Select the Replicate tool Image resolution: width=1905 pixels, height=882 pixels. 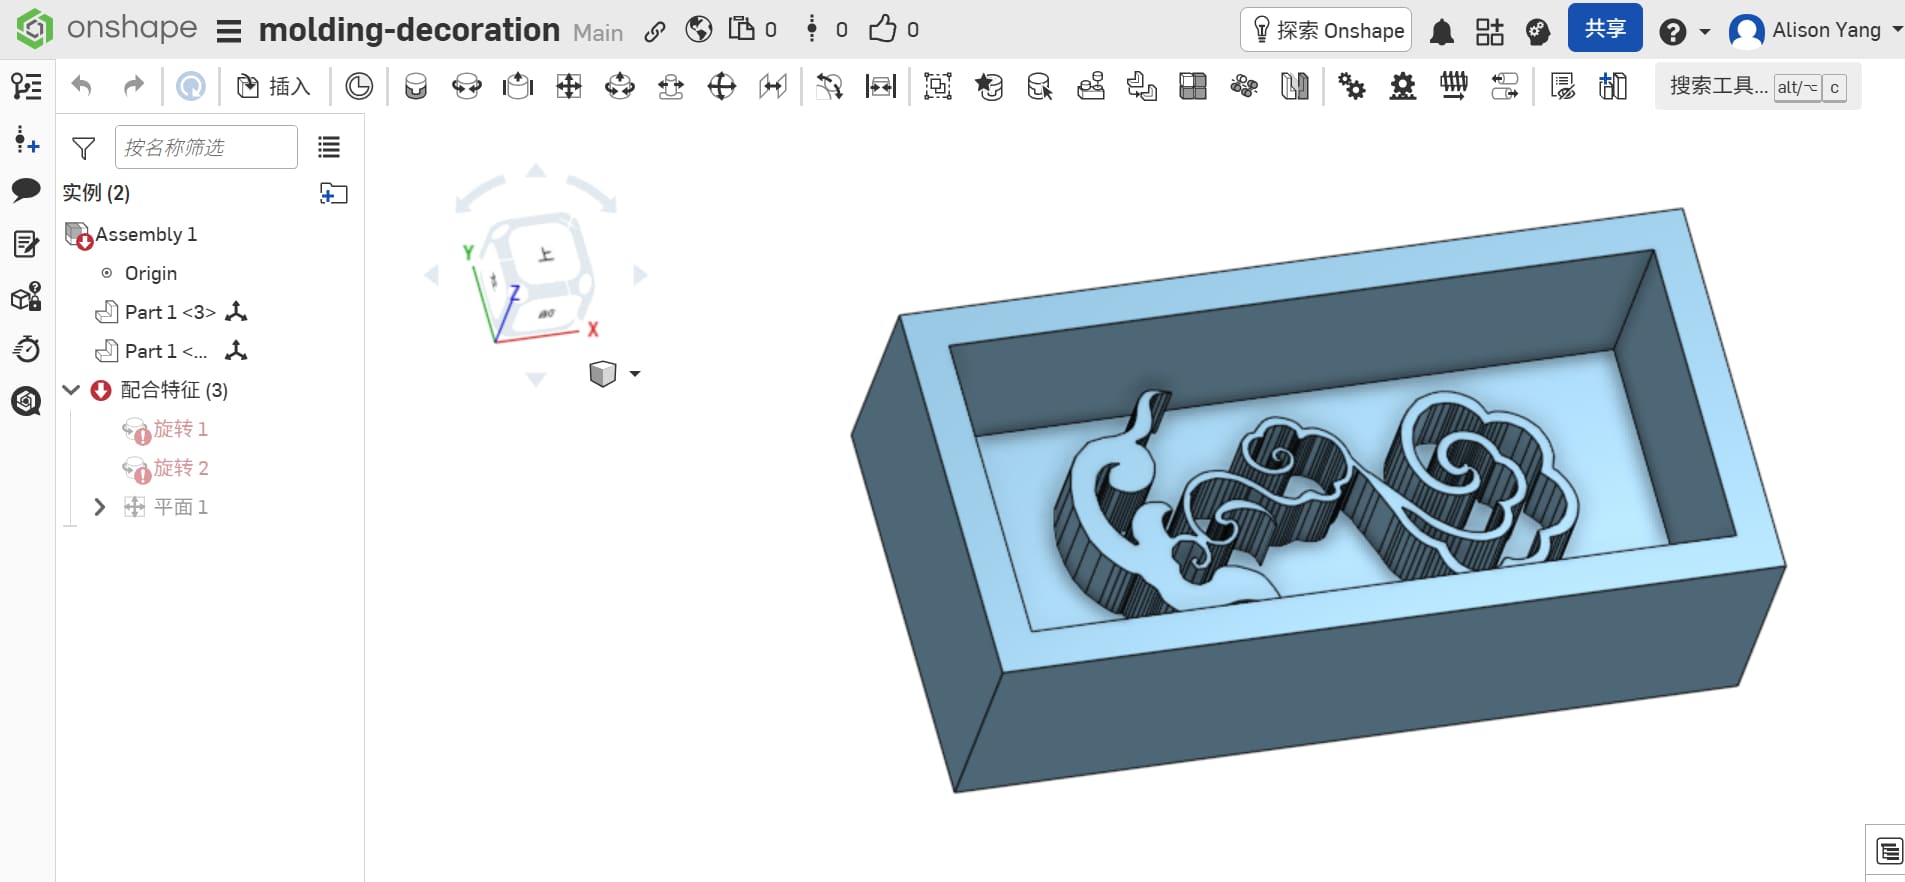tap(1091, 87)
